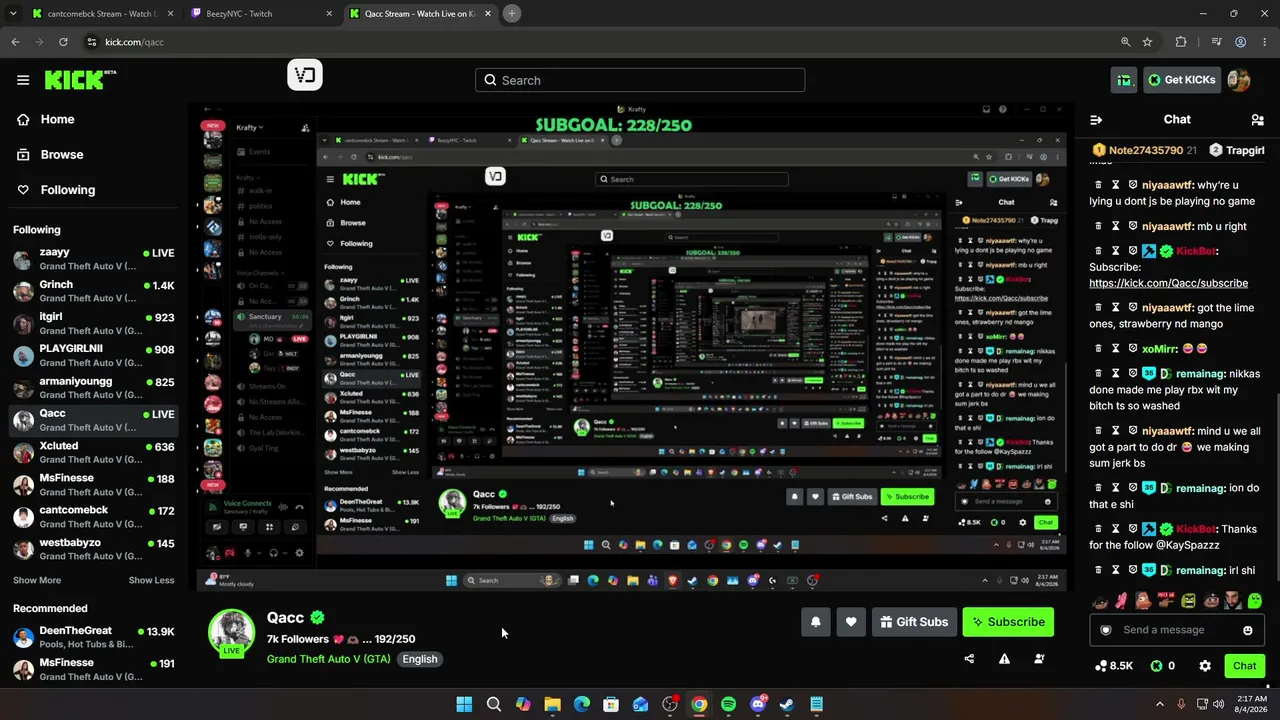The width and height of the screenshot is (1280, 720).
Task: Open Browse in the sidebar
Action: [61, 155]
